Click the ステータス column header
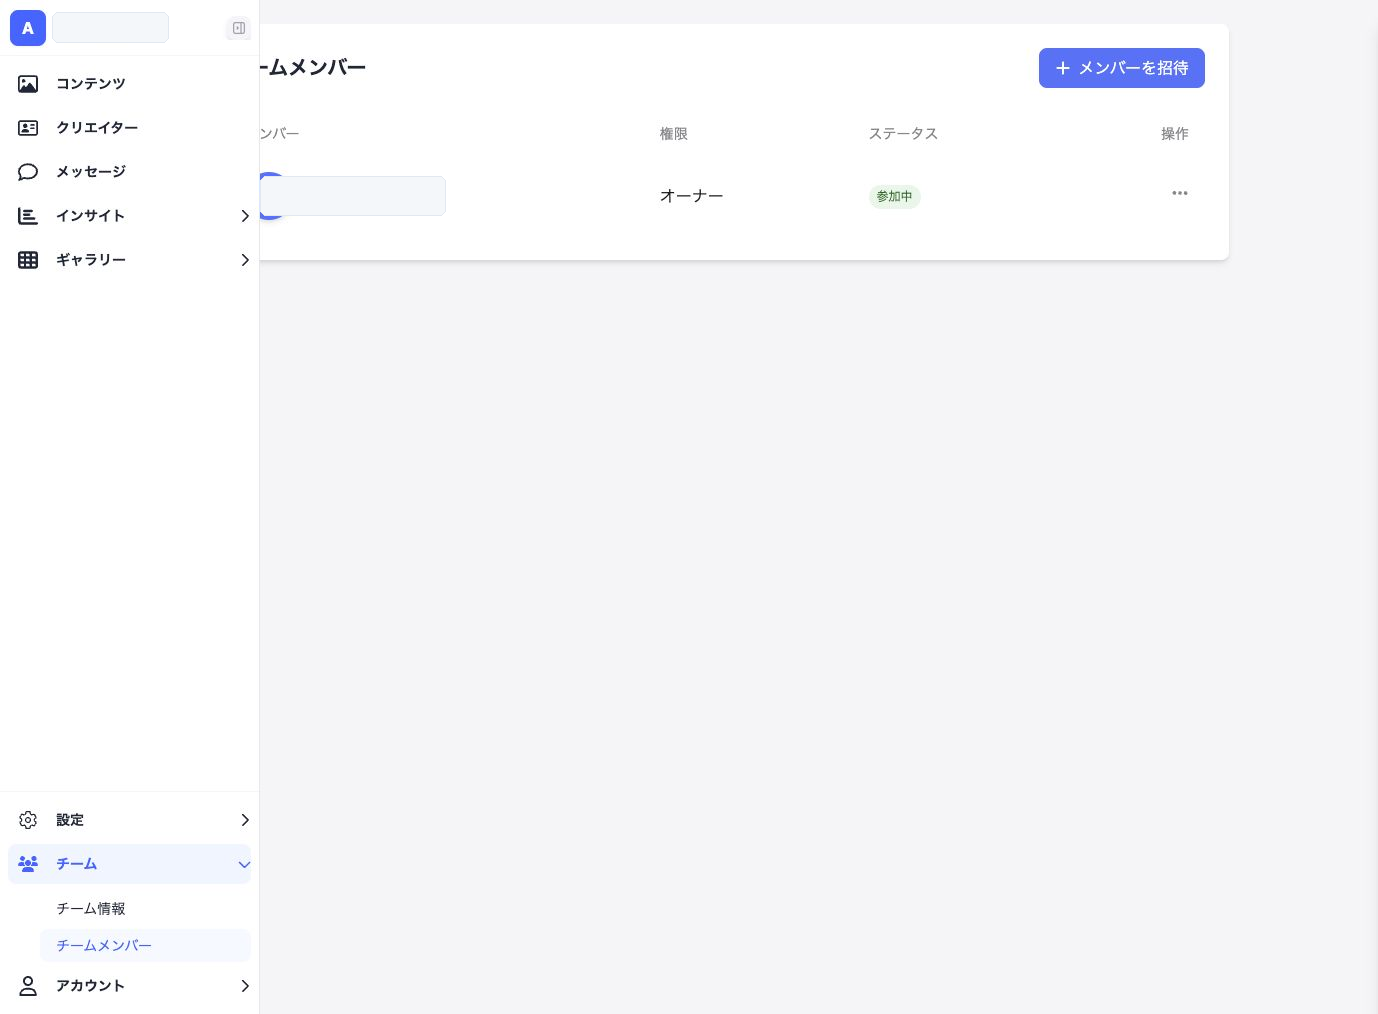1378x1014 pixels. [903, 134]
